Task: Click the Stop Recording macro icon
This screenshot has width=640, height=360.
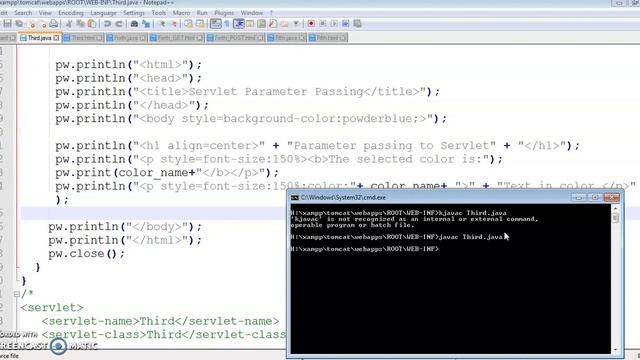Action: [x=322, y=24]
